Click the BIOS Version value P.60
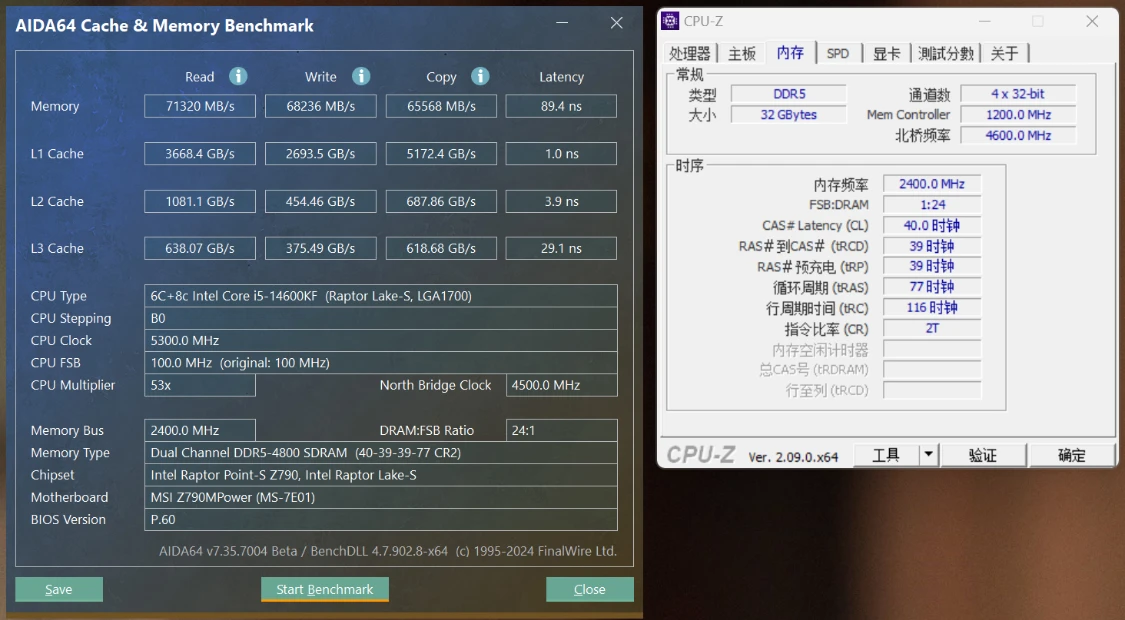This screenshot has width=1125, height=620. point(381,520)
